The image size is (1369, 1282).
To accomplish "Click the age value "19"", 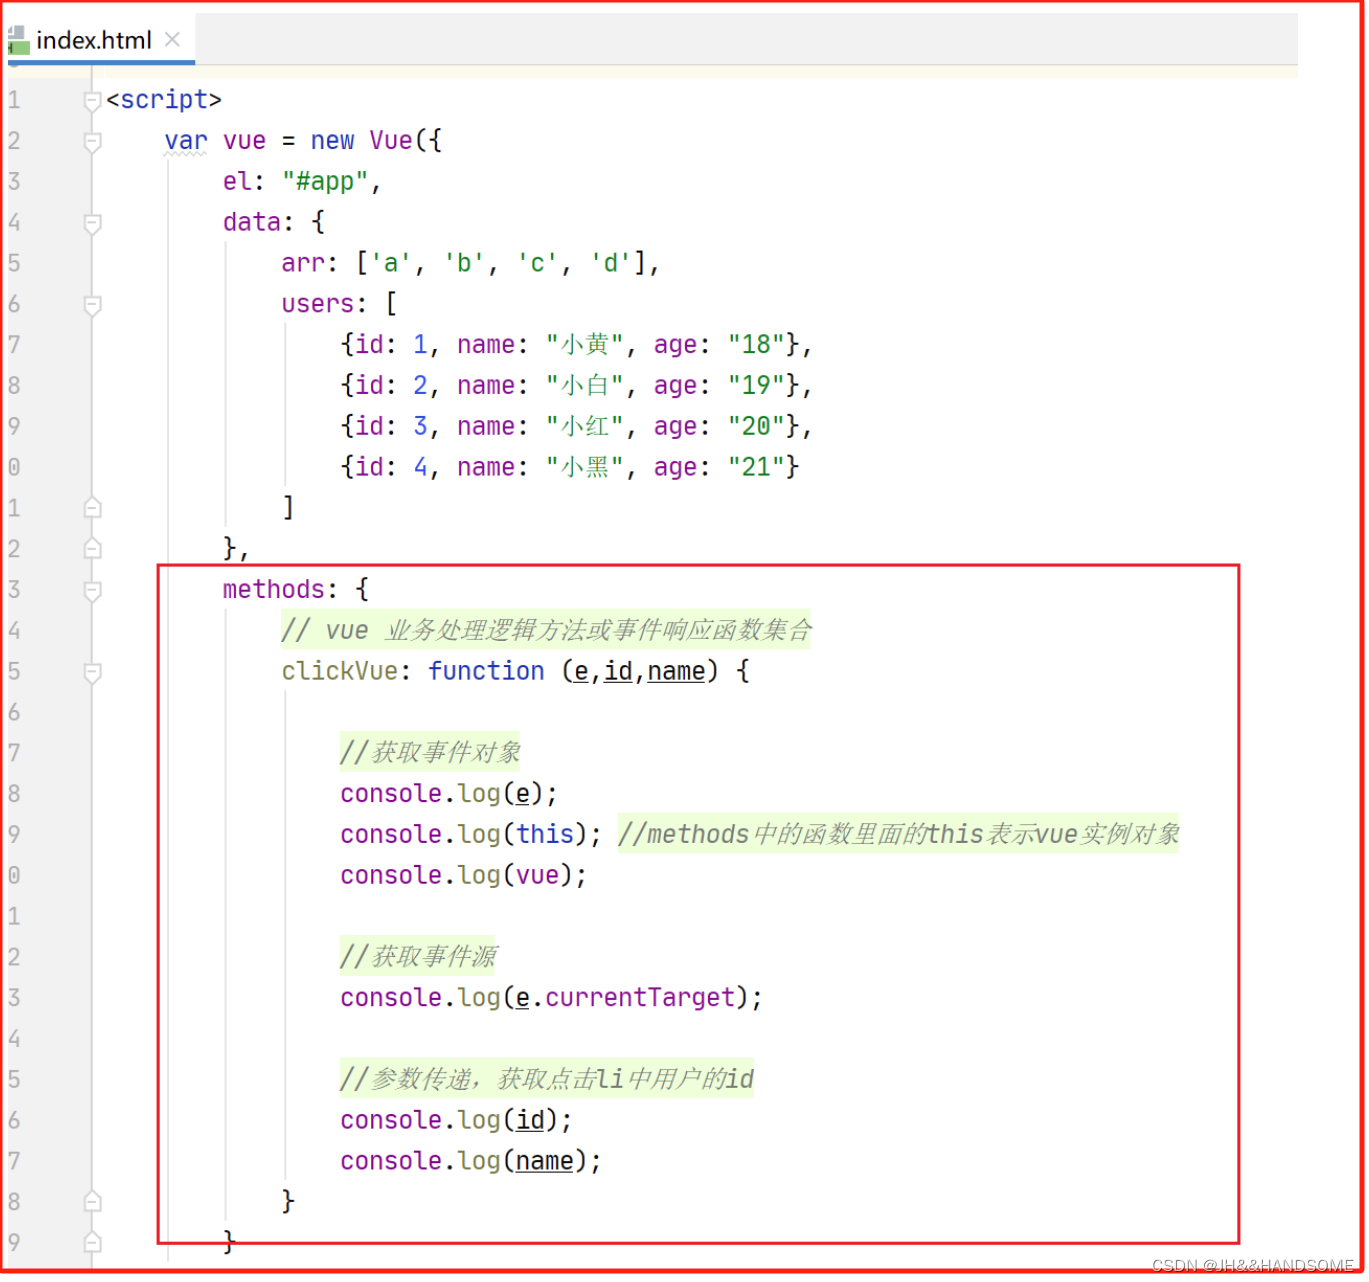I will click(x=756, y=386).
